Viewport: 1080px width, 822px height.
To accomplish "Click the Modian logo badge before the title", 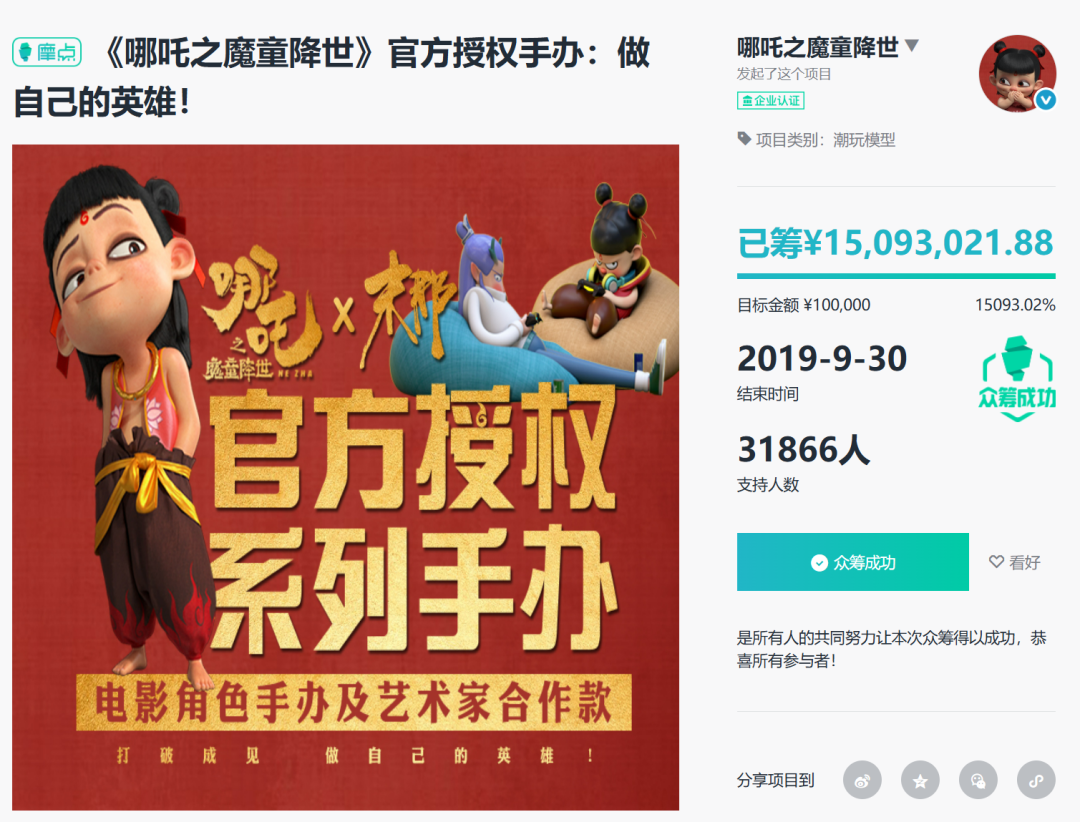I will 47,52.
